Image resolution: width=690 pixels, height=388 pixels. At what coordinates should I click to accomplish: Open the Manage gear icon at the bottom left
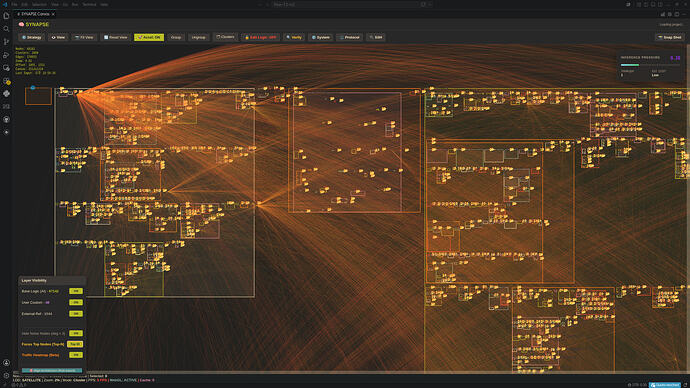[x=6, y=376]
